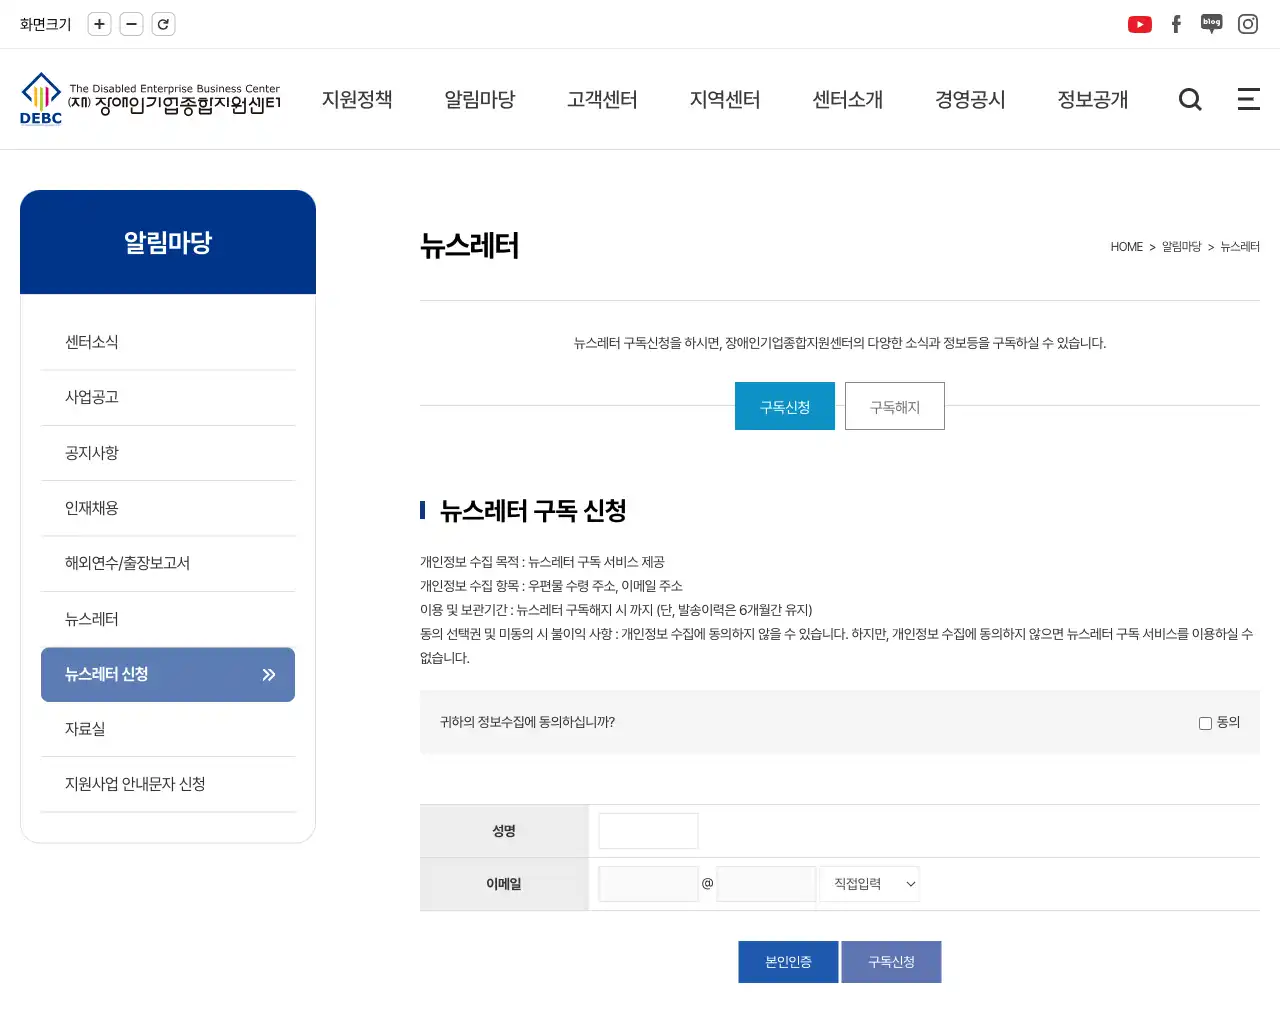Click the 화면크기 label
The height and width of the screenshot is (1024, 1280).
[46, 24]
